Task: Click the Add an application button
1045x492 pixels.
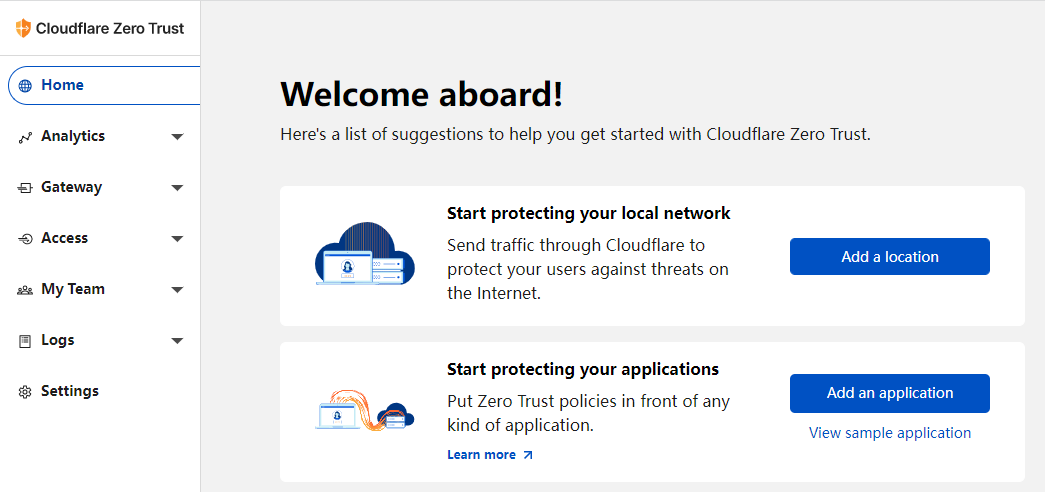Action: point(890,393)
